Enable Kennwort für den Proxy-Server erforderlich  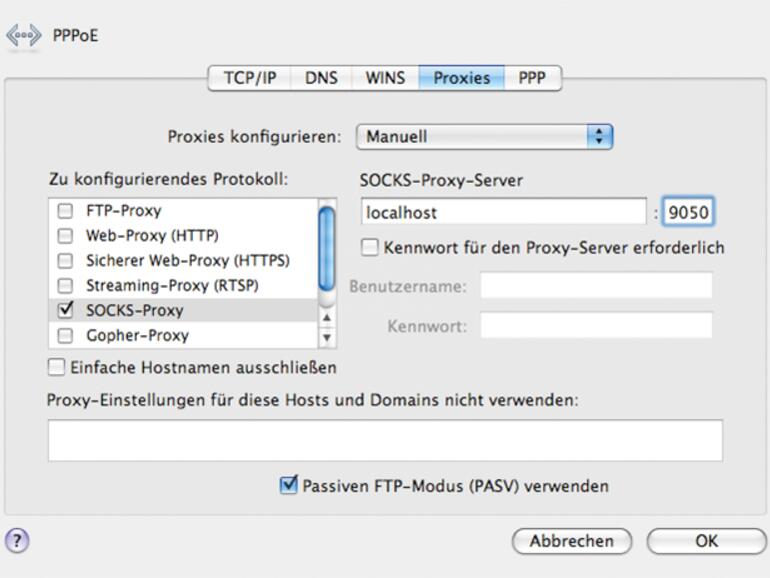(x=371, y=247)
